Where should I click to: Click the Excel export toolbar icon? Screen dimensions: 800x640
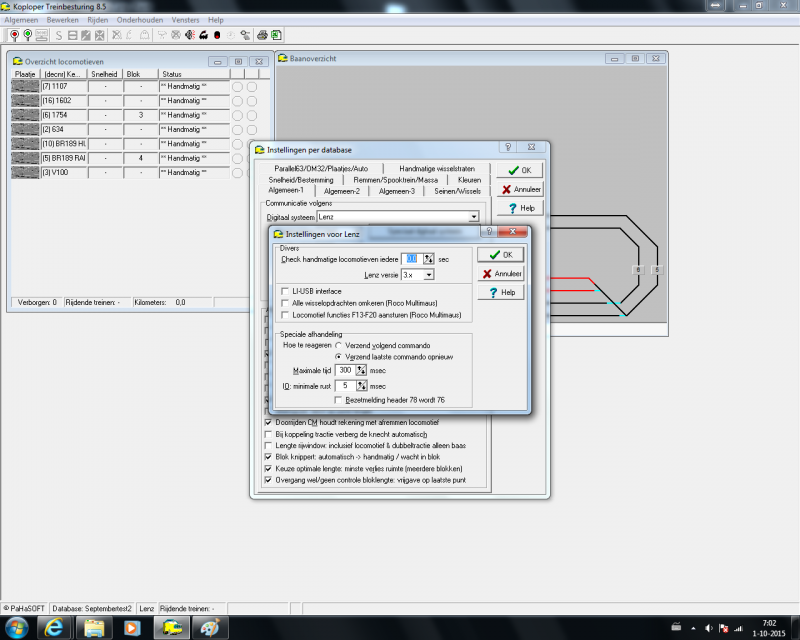click(x=276, y=35)
